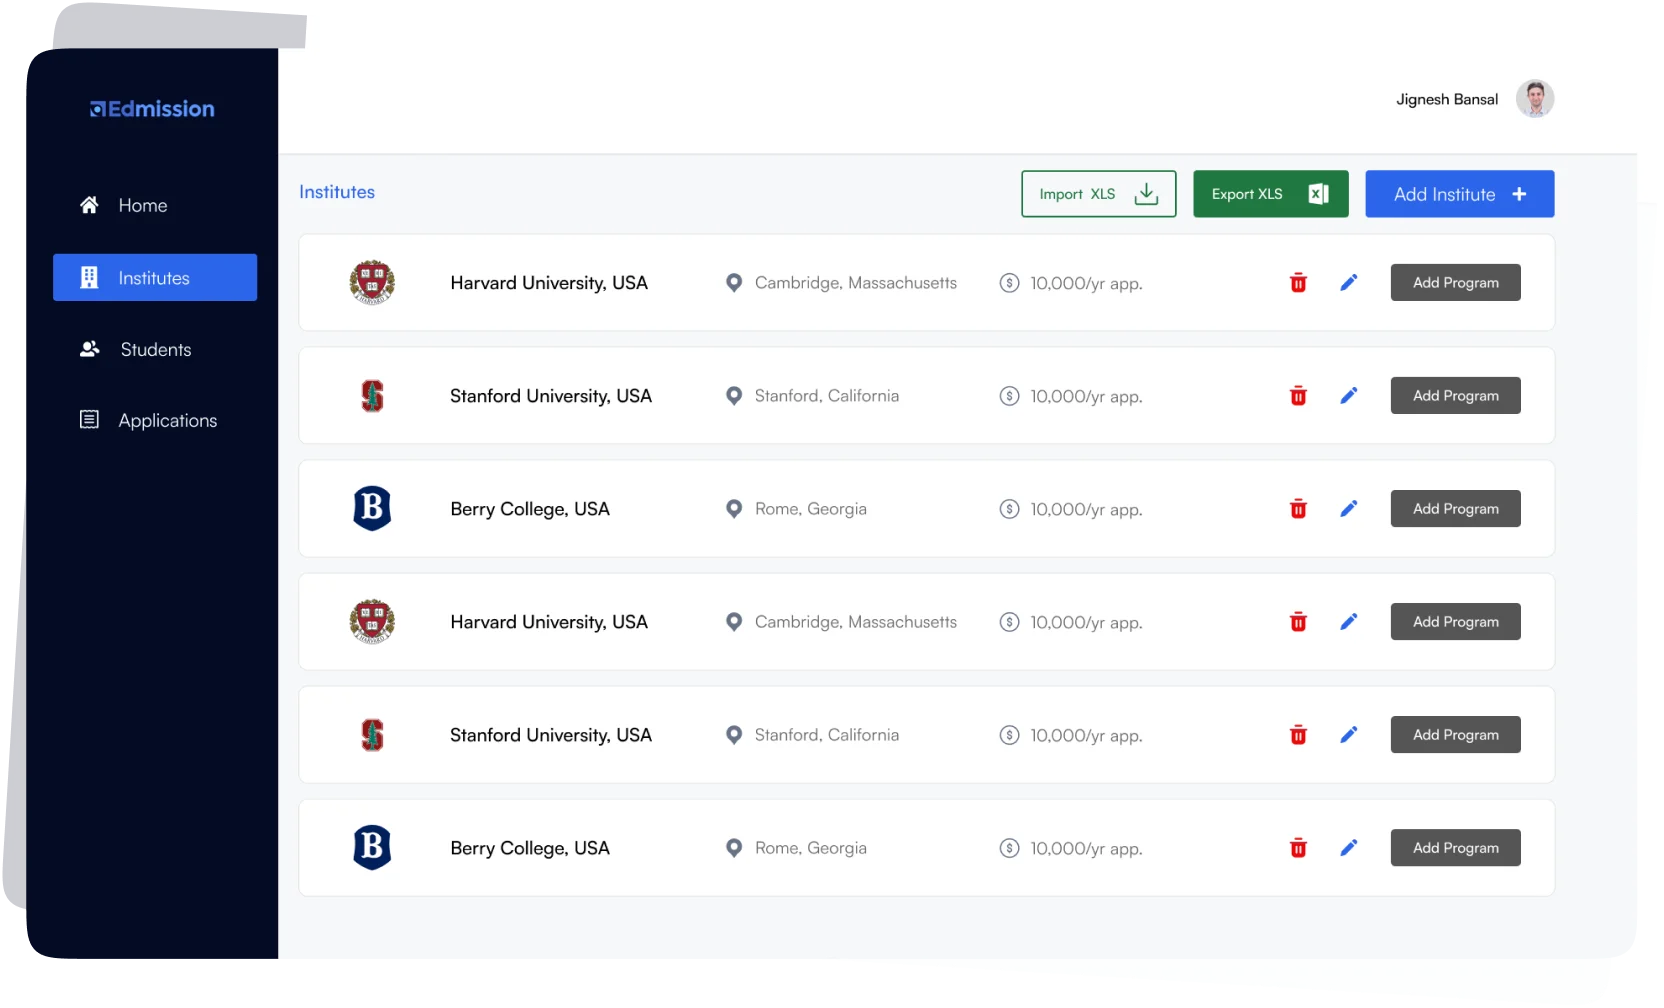Viewport: 1664px width, 1008px height.
Task: Click the second Stanford tree logo
Action: click(372, 735)
